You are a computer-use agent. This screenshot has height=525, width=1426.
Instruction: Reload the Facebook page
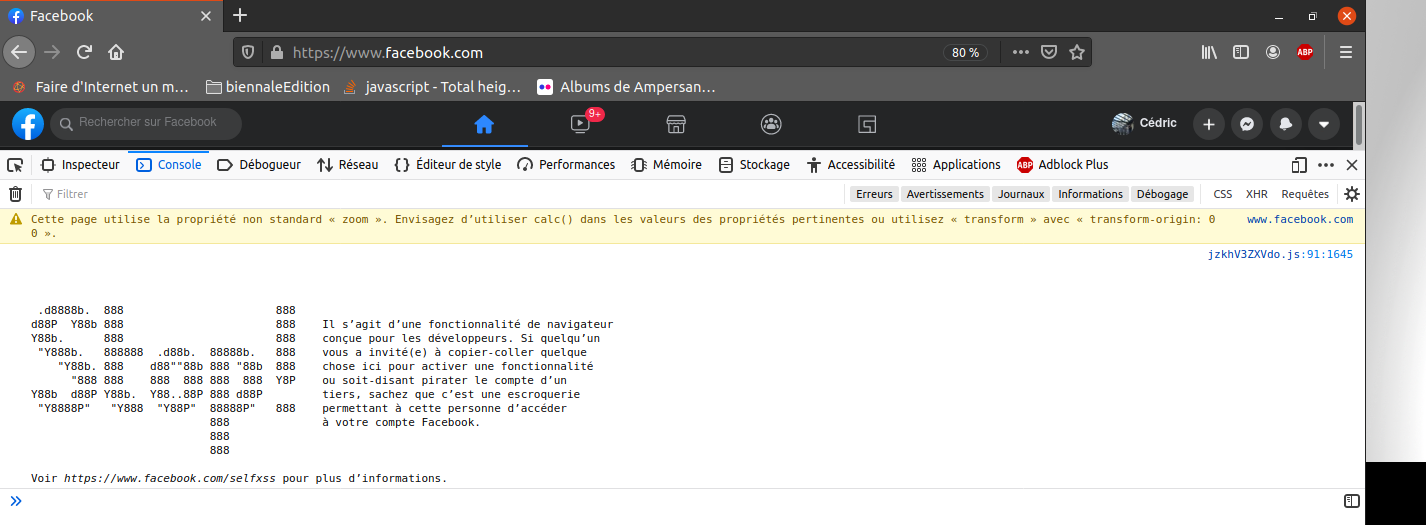click(85, 52)
